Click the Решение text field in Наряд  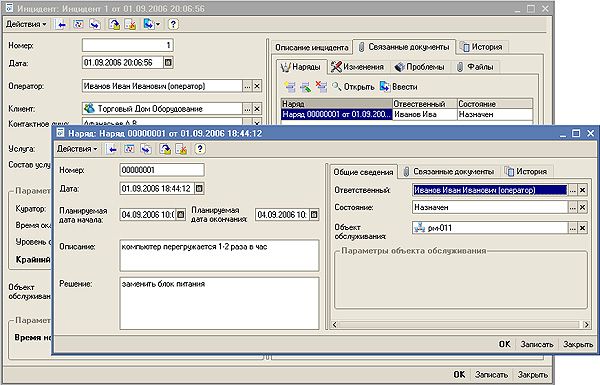click(x=219, y=303)
